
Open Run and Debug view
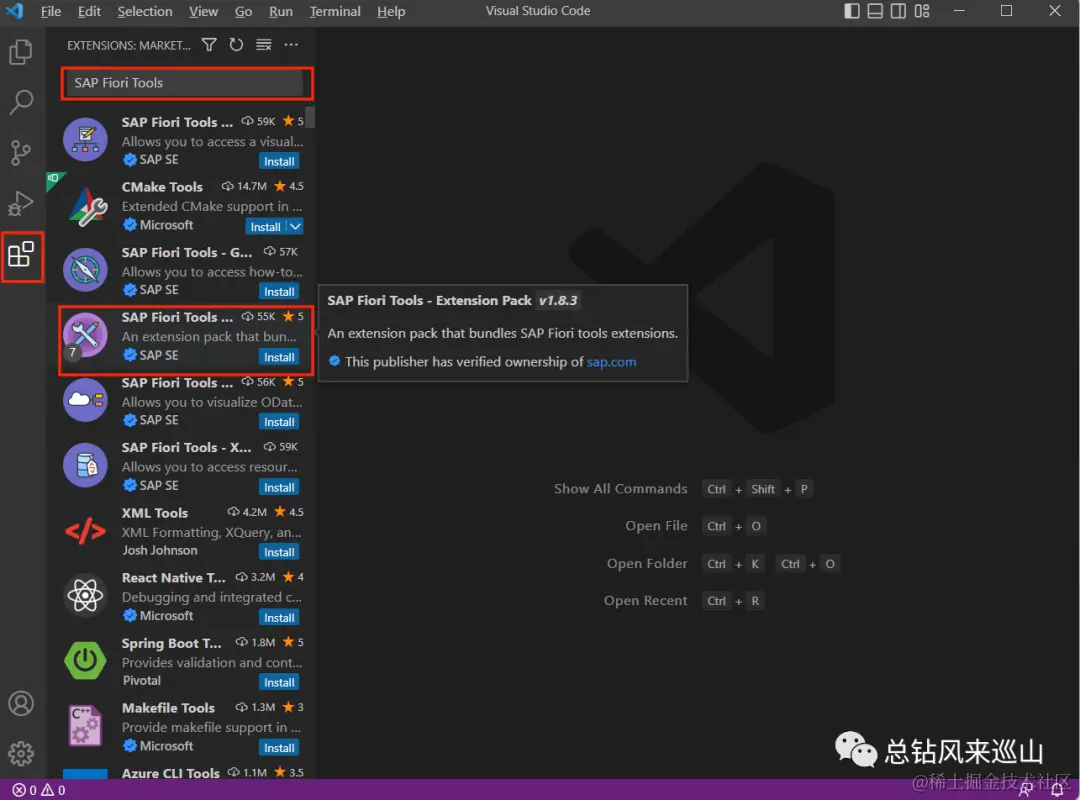click(x=21, y=203)
